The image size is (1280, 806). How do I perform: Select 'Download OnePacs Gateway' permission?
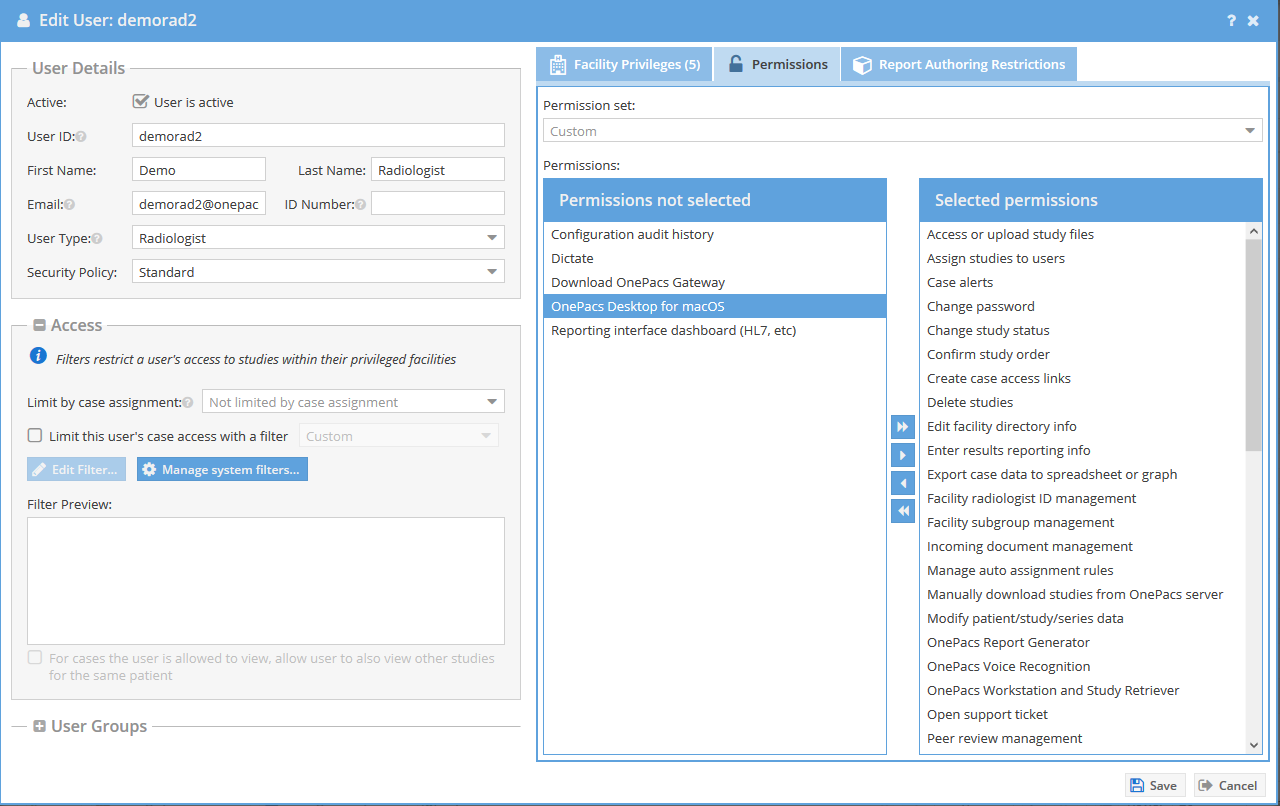[715, 282]
